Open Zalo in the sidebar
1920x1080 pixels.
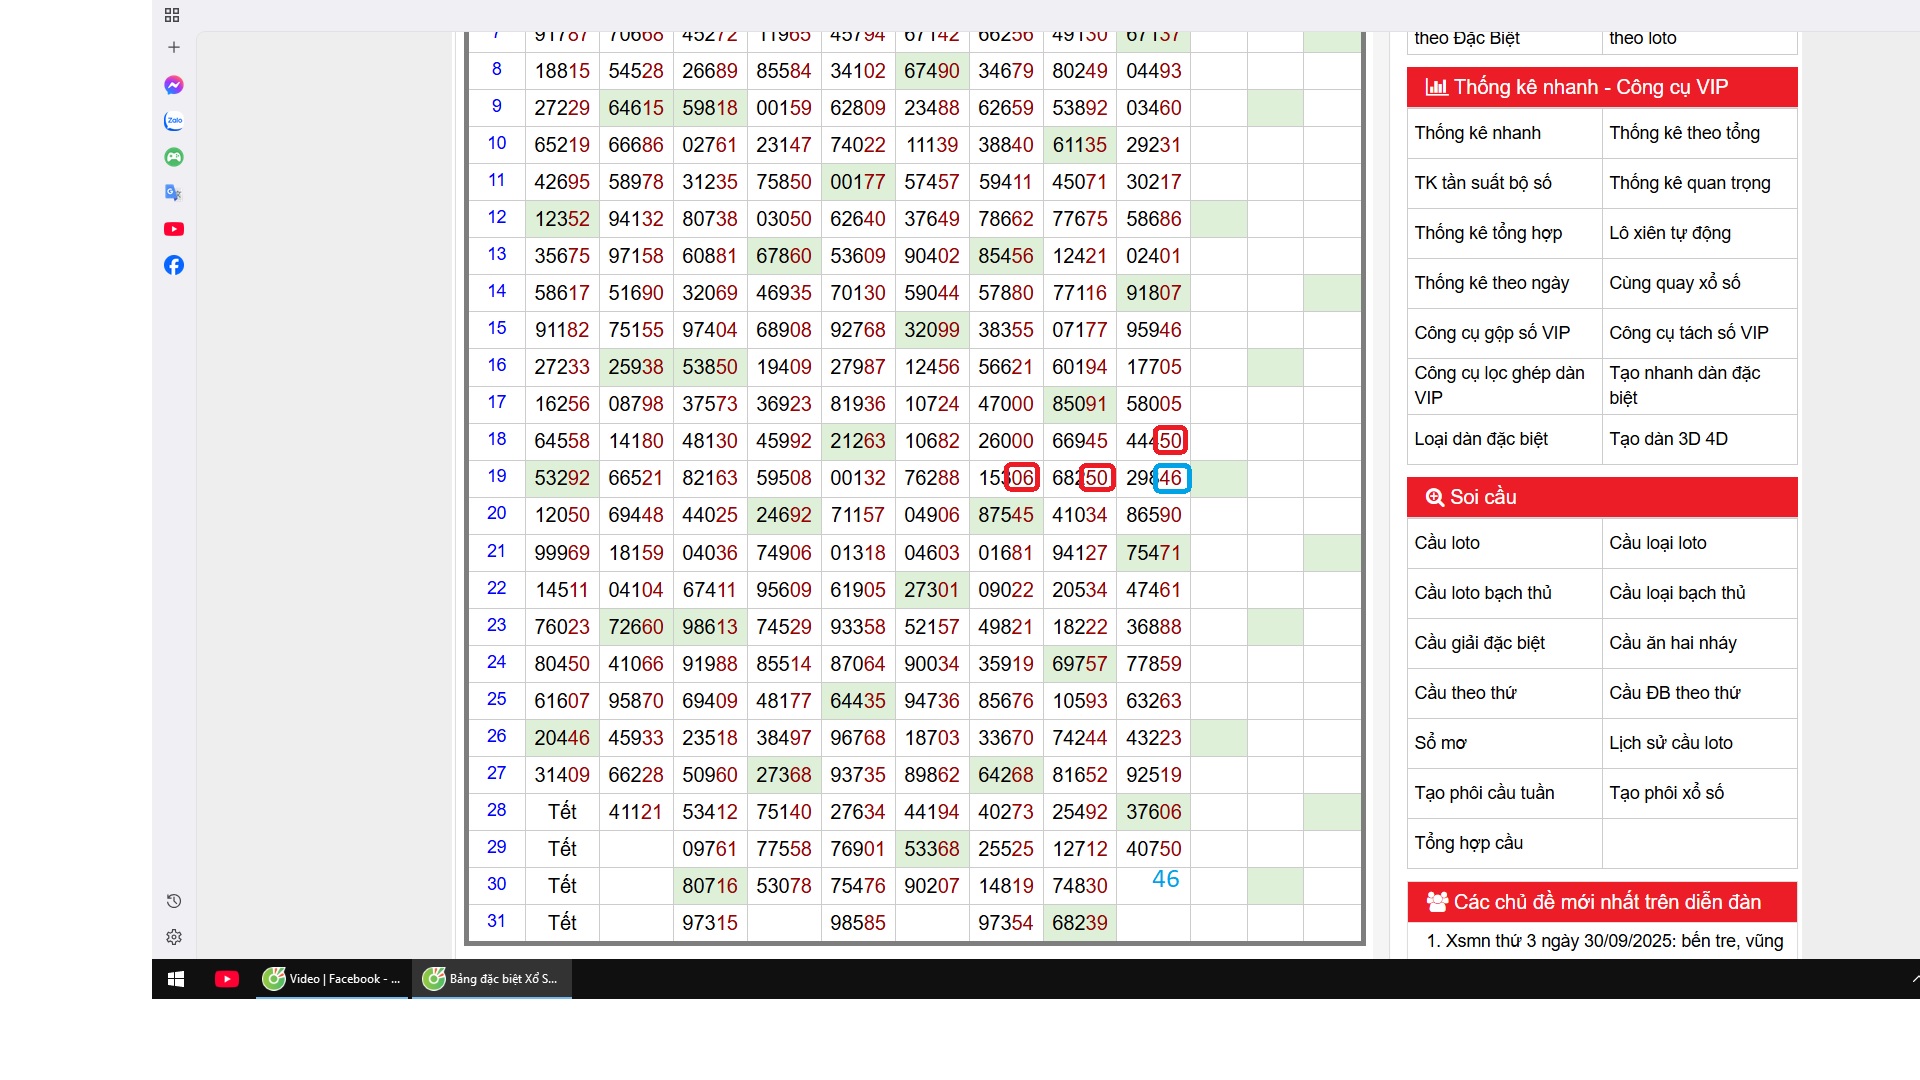click(174, 121)
